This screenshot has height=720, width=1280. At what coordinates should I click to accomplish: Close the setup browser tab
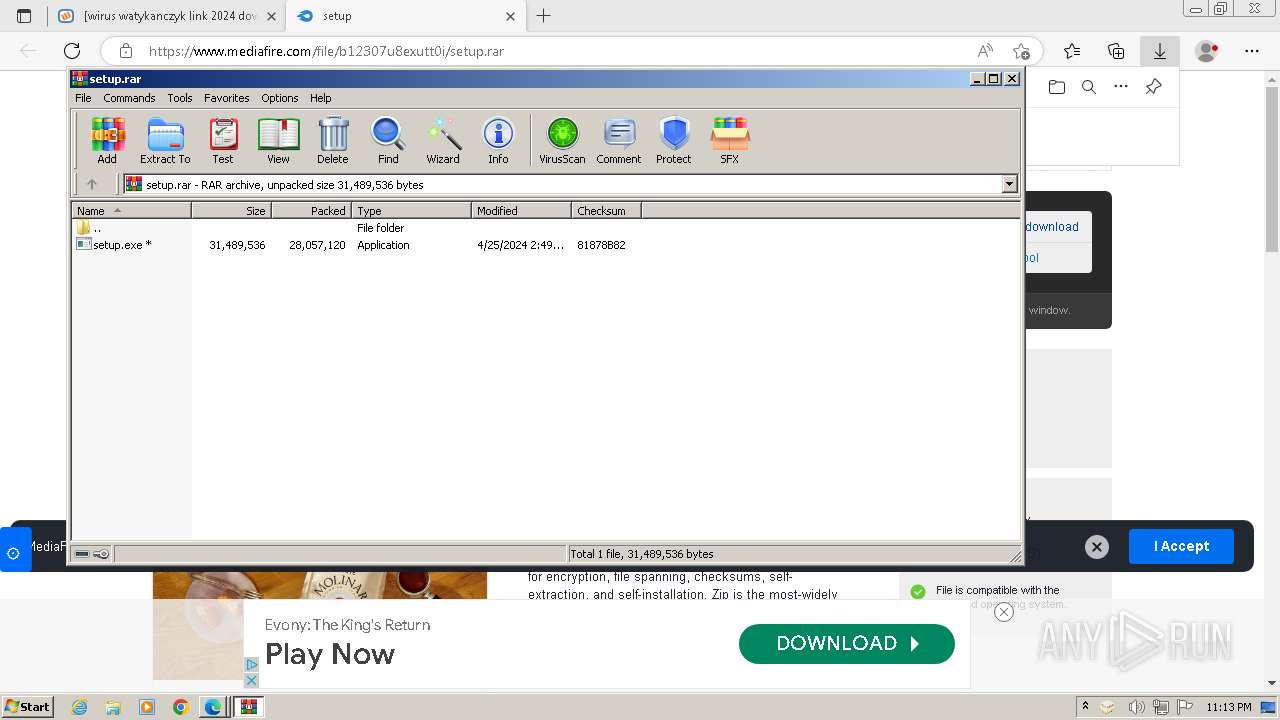pyautogui.click(x=511, y=16)
